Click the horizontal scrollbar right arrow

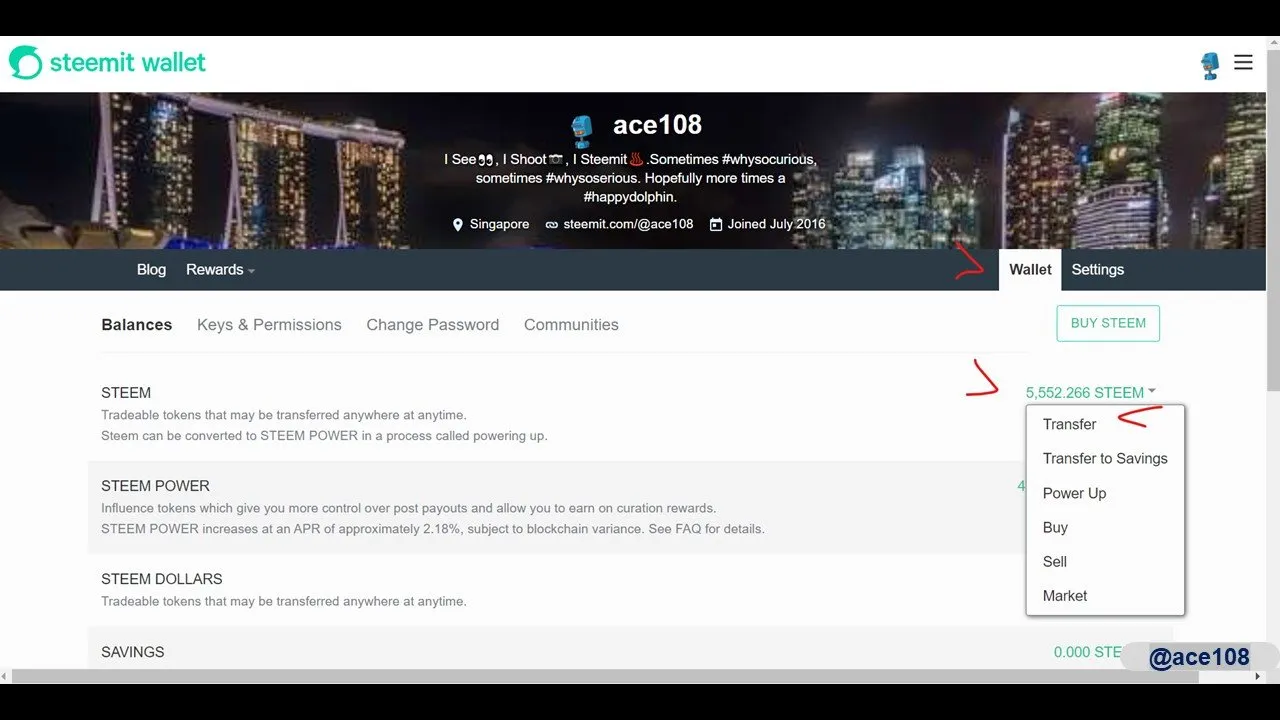(x=1258, y=677)
